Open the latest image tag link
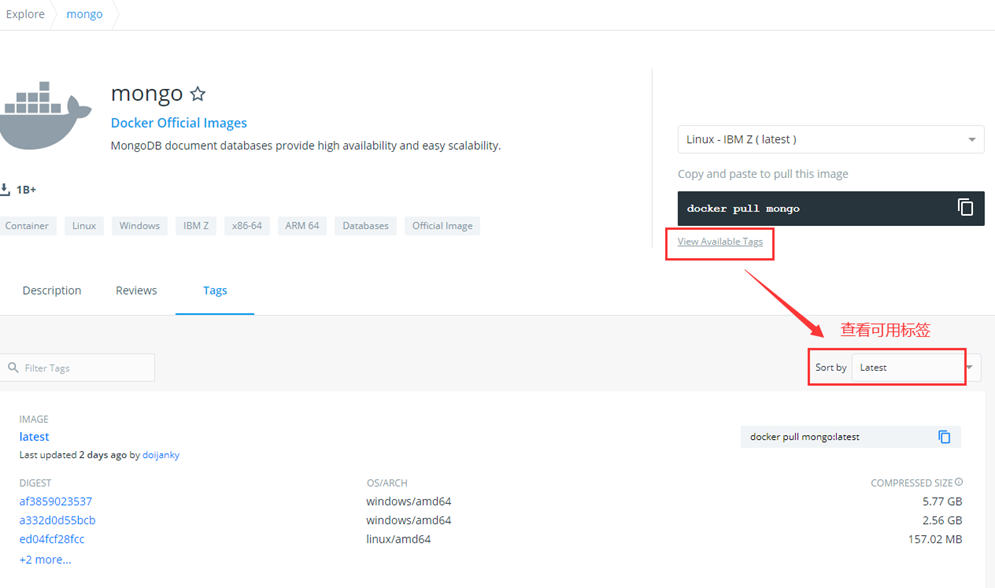This screenshot has height=588, width=995. coord(34,436)
